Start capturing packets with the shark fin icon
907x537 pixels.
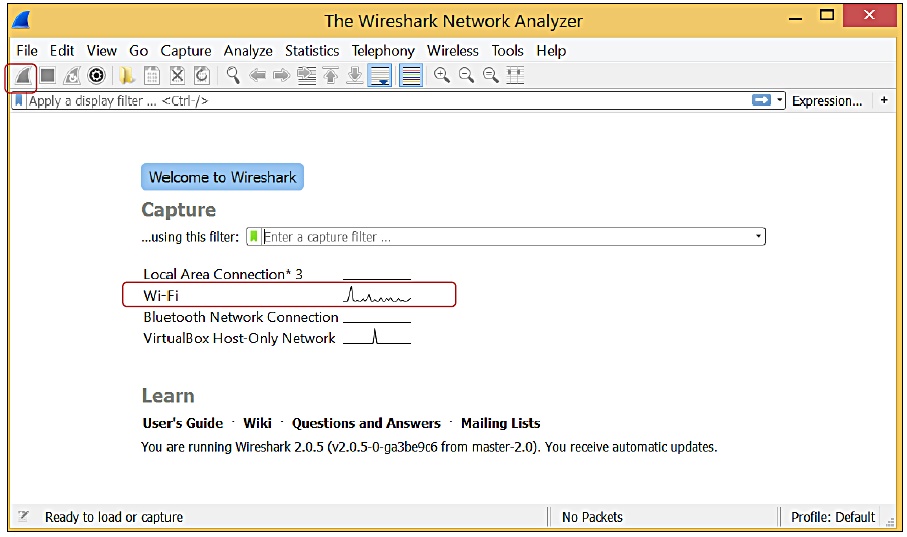(x=22, y=76)
